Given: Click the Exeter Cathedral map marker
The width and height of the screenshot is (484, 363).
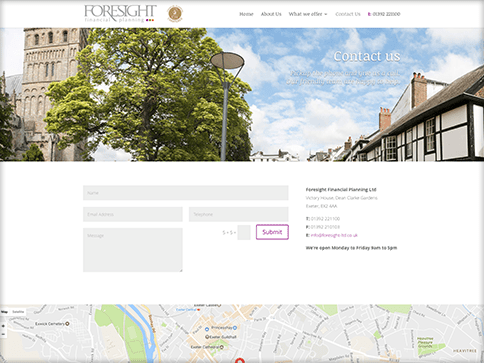Looking at the screenshot, I should click(x=222, y=347).
